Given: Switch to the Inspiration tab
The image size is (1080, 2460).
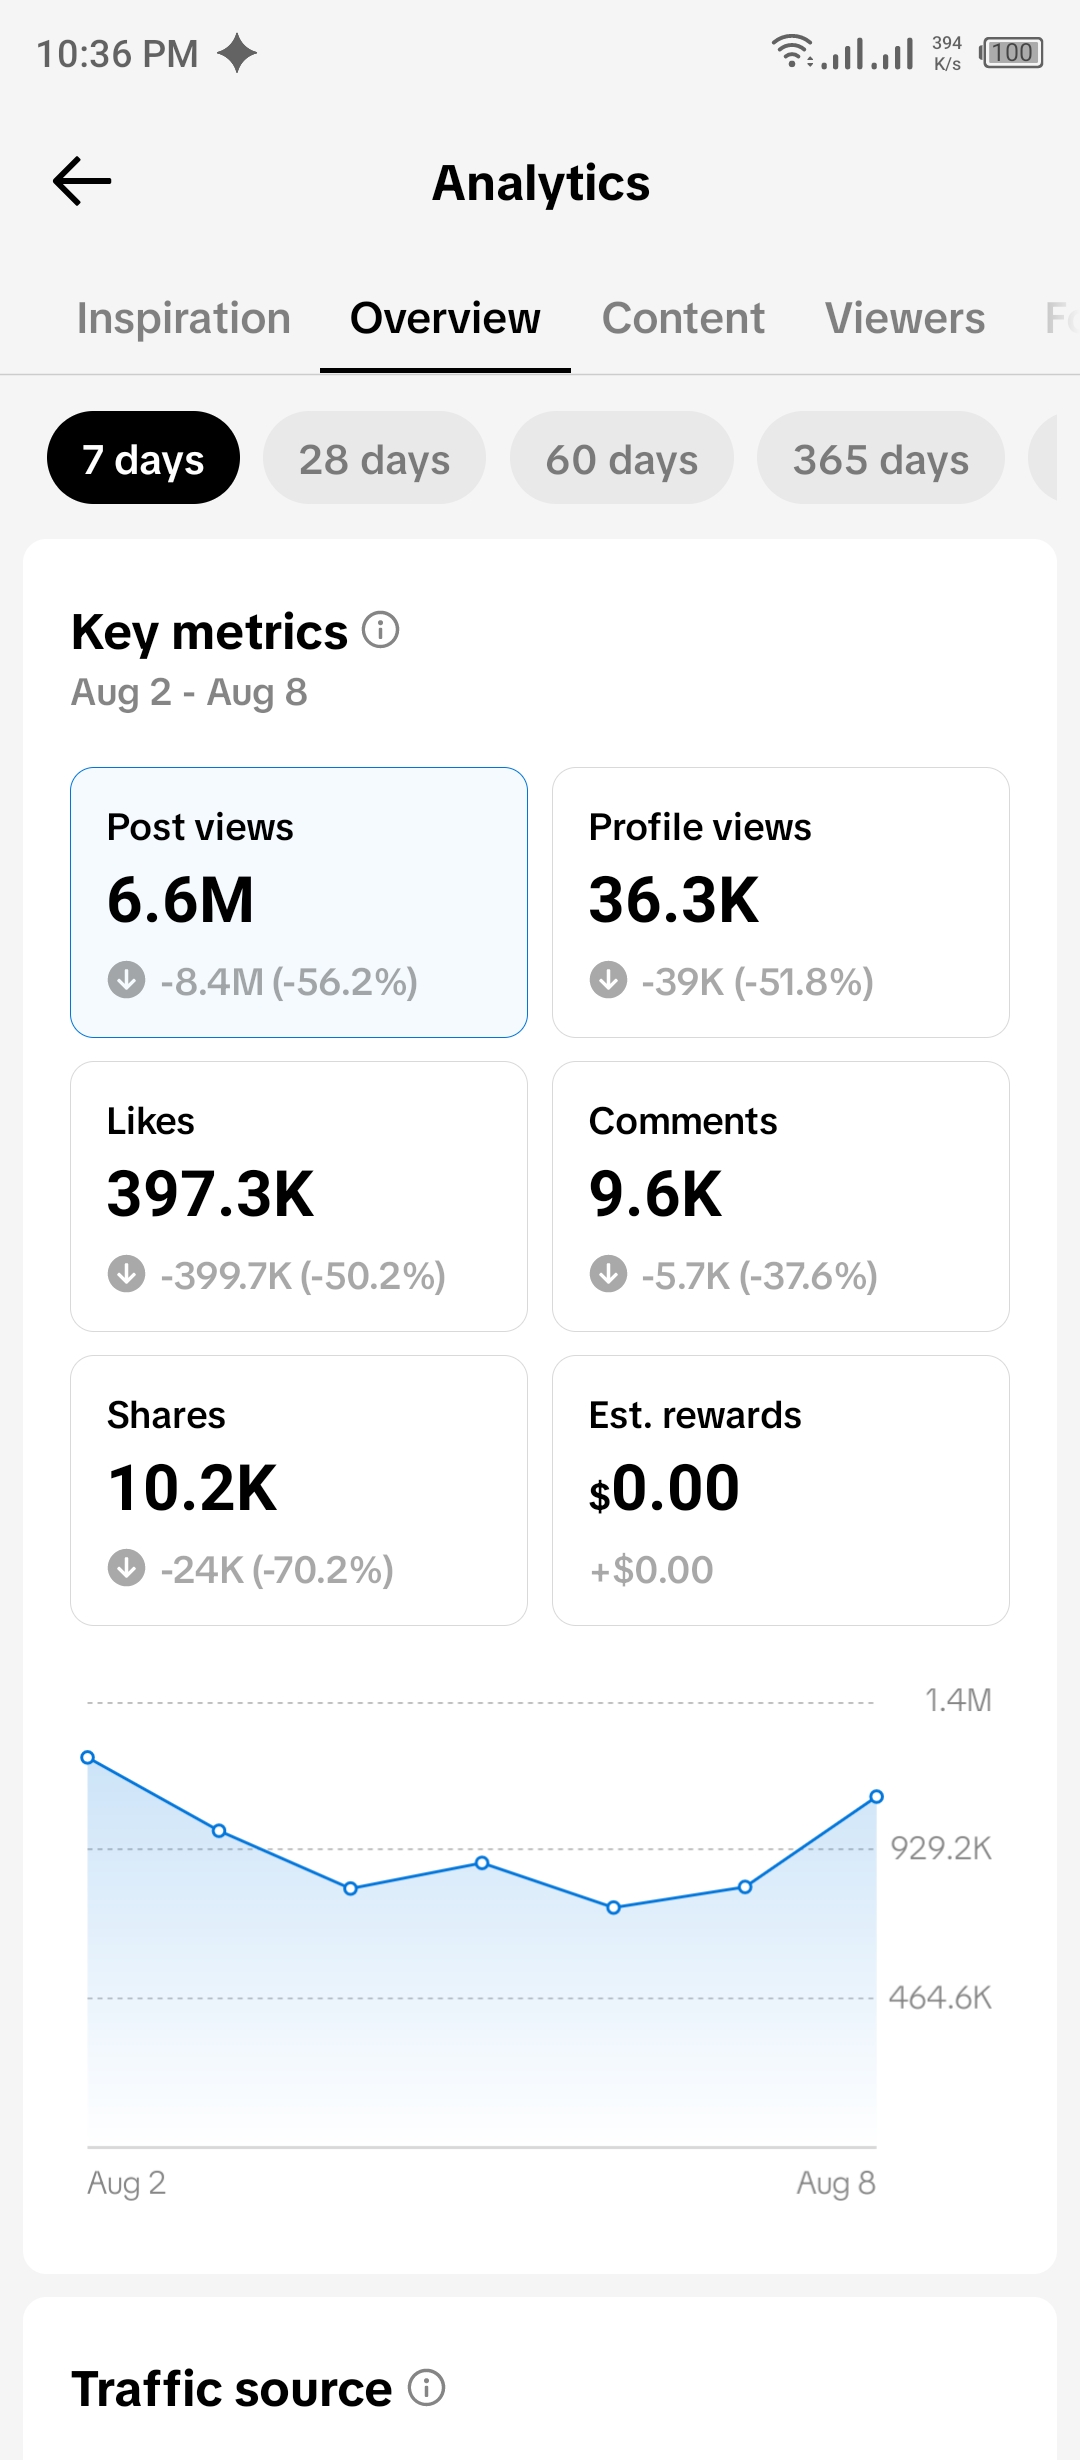Looking at the screenshot, I should click(x=184, y=318).
